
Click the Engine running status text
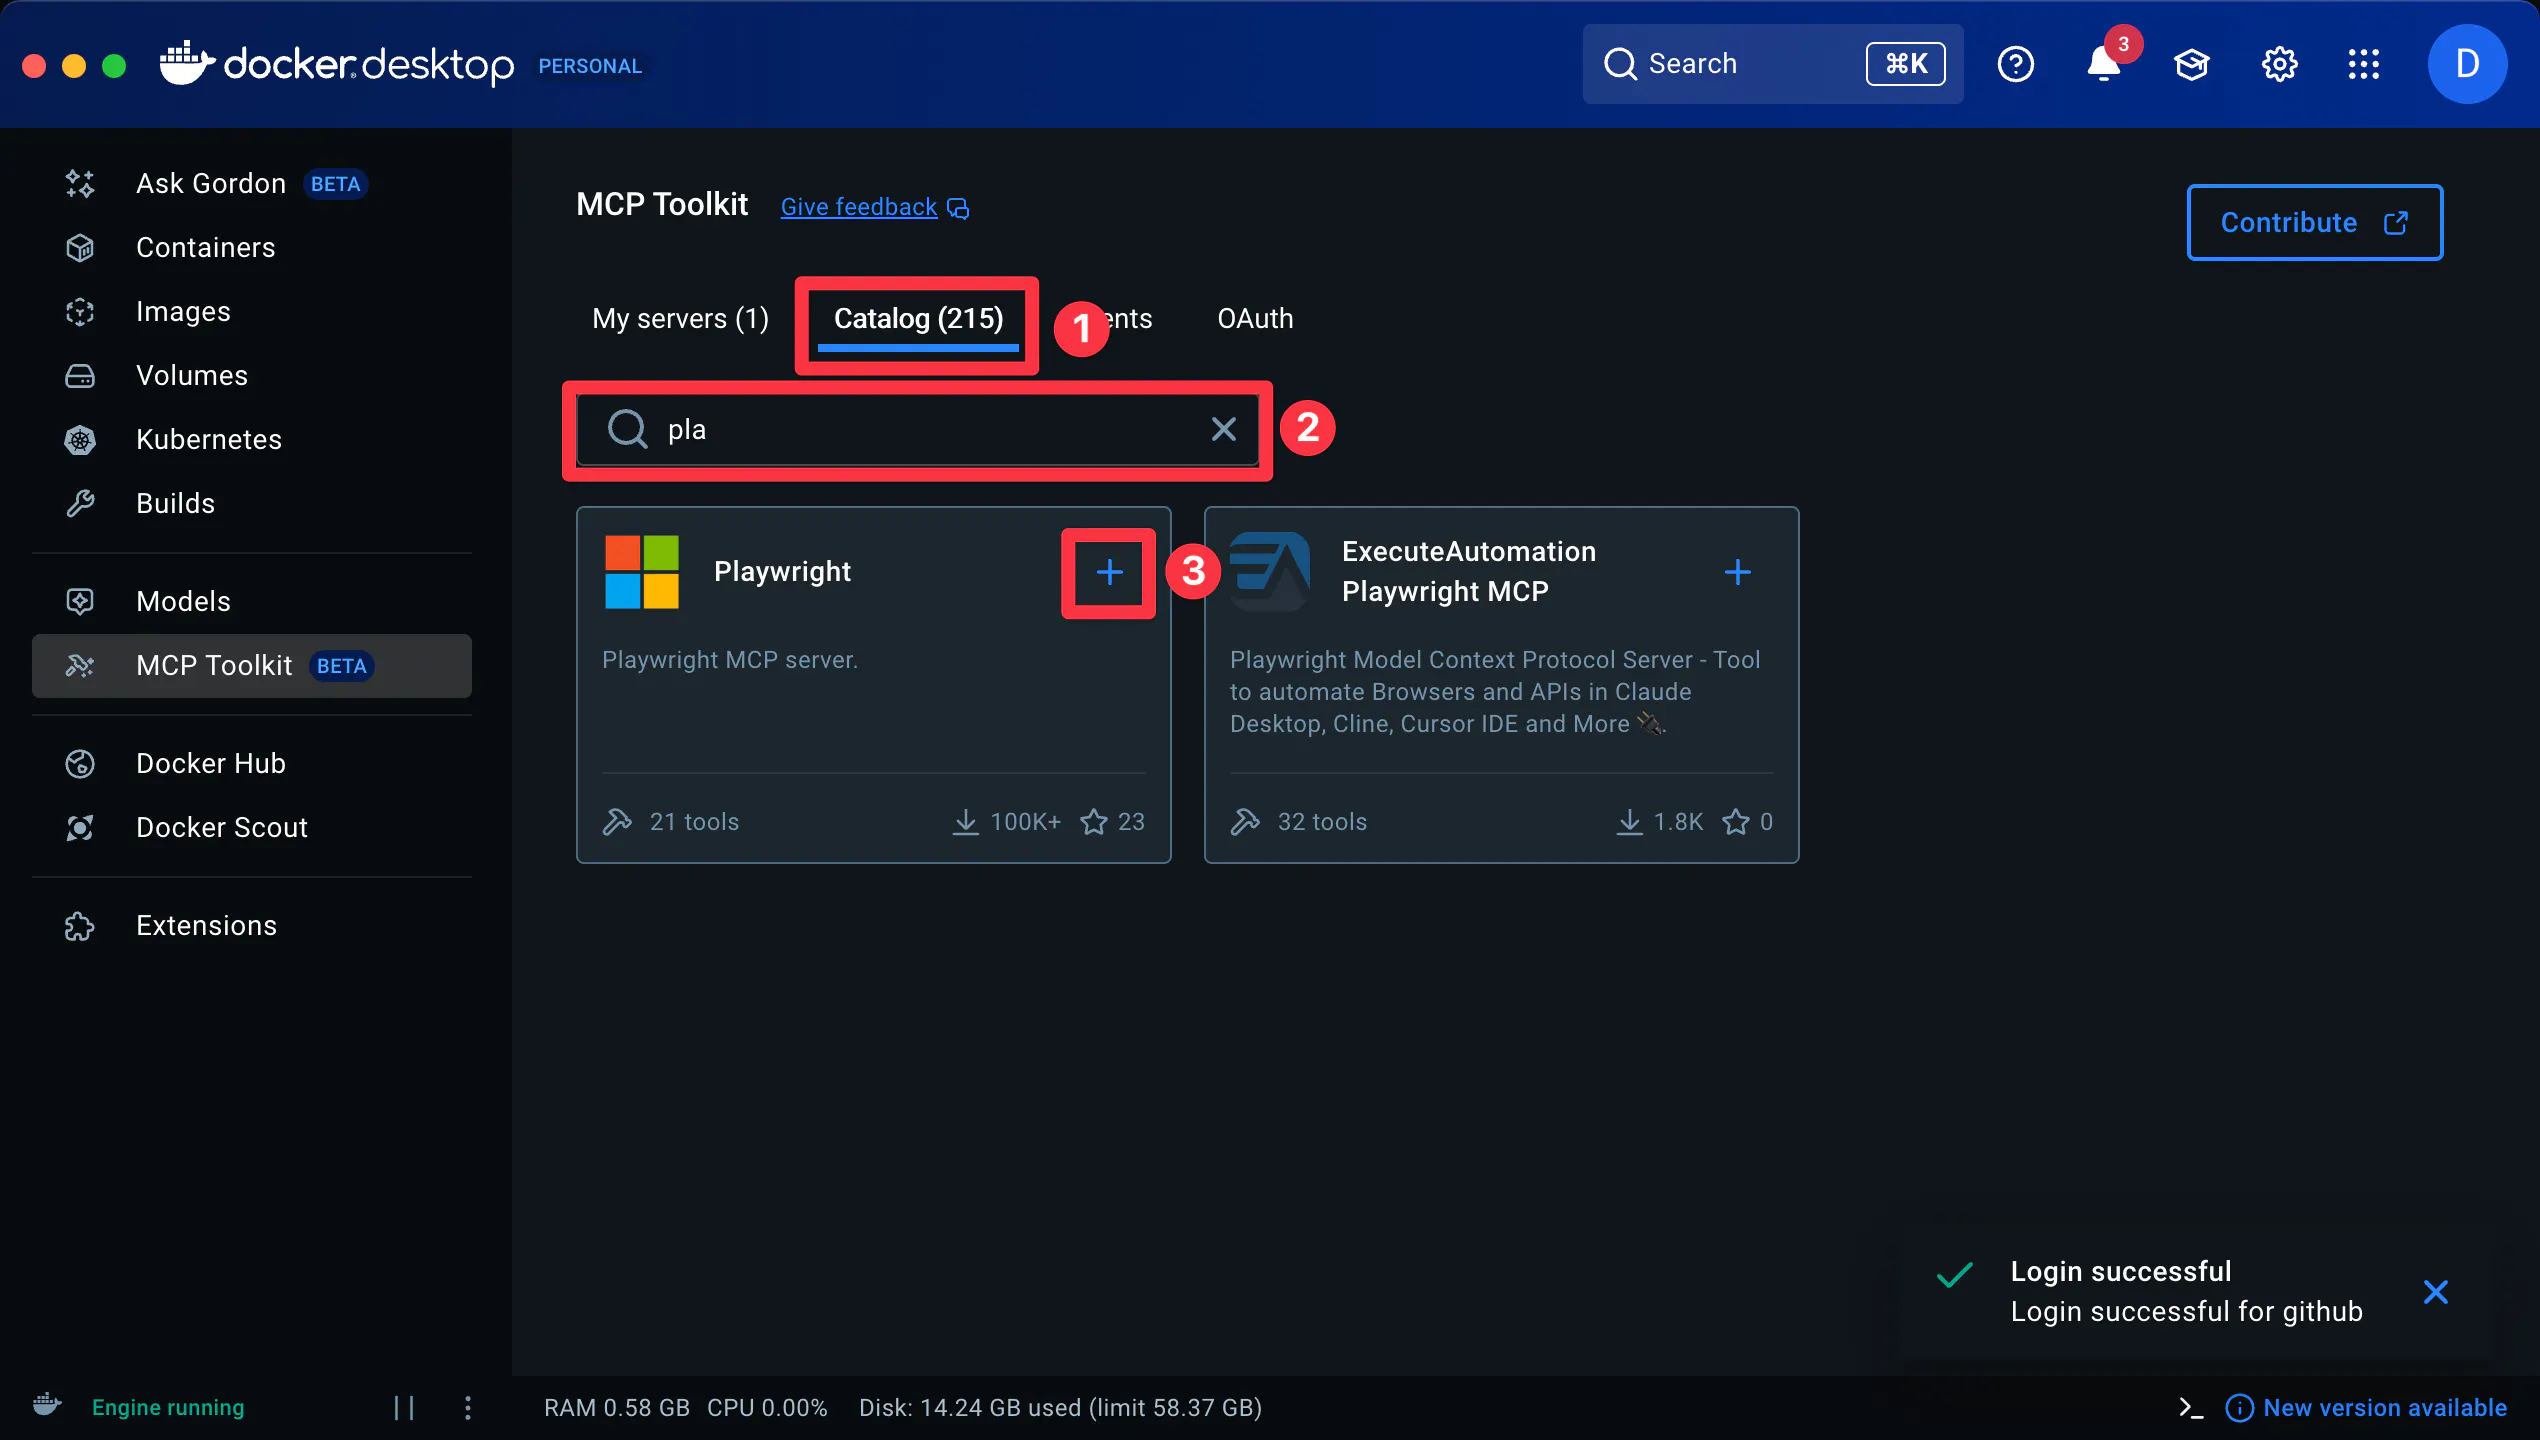(x=168, y=1408)
